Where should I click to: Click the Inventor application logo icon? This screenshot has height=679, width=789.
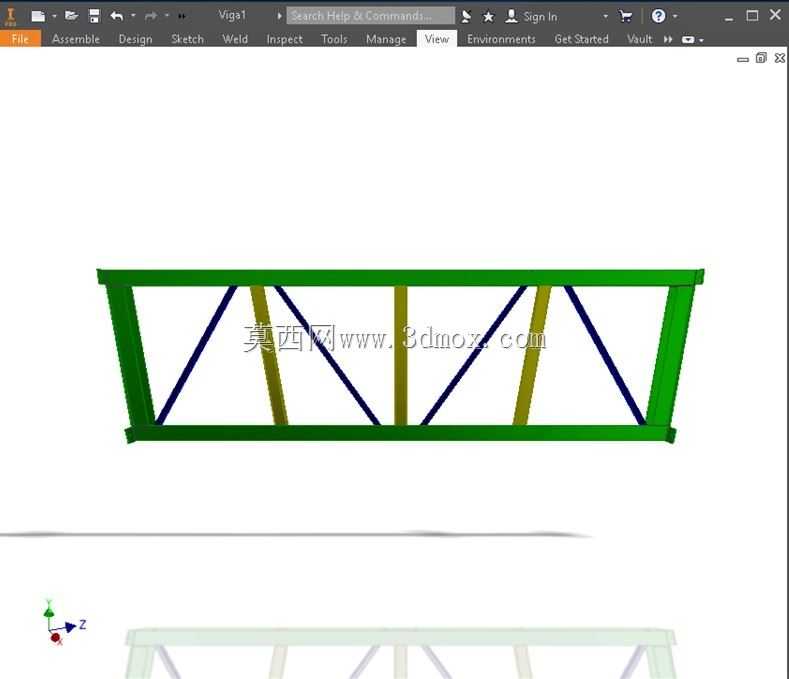[10, 16]
